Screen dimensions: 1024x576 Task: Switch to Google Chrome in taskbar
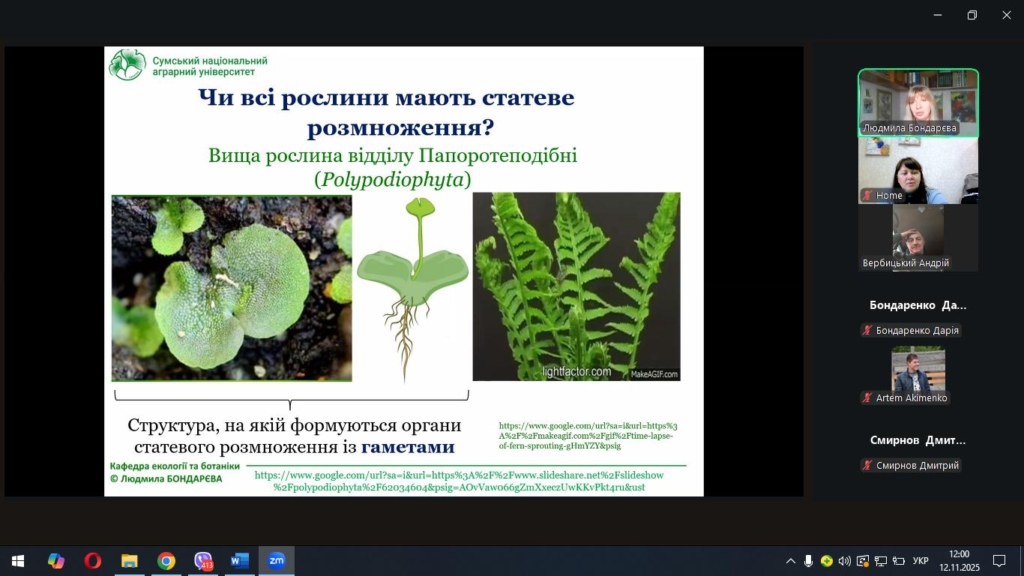166,561
